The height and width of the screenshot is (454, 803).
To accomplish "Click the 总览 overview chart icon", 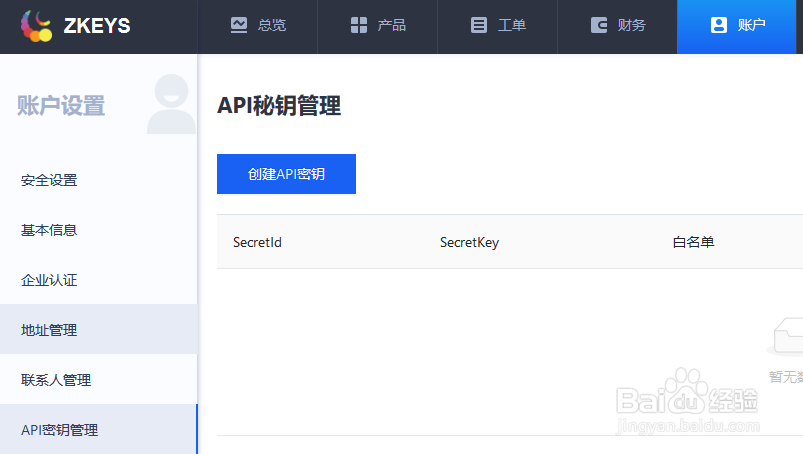I will click(x=239, y=25).
